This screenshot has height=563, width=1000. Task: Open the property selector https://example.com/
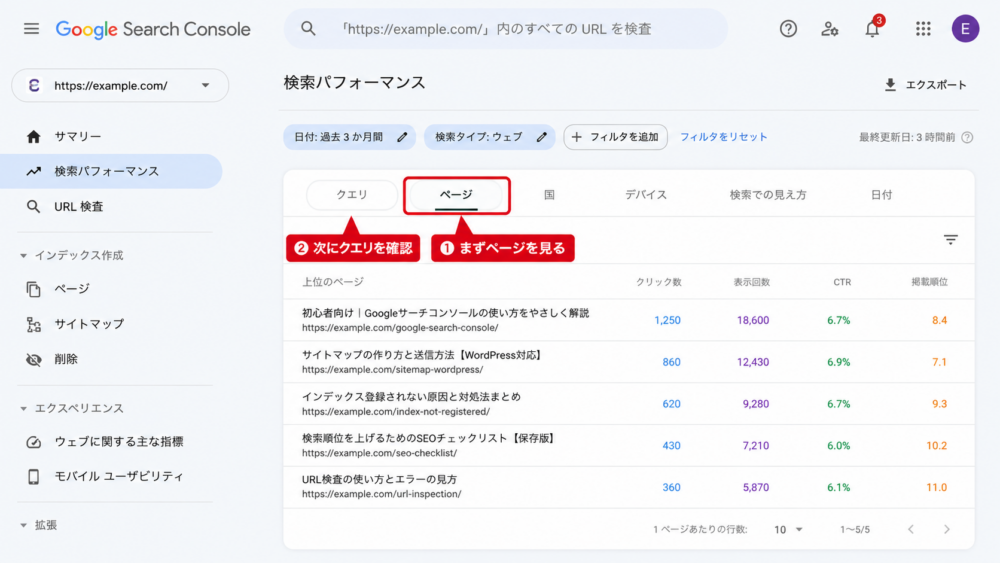pos(120,85)
